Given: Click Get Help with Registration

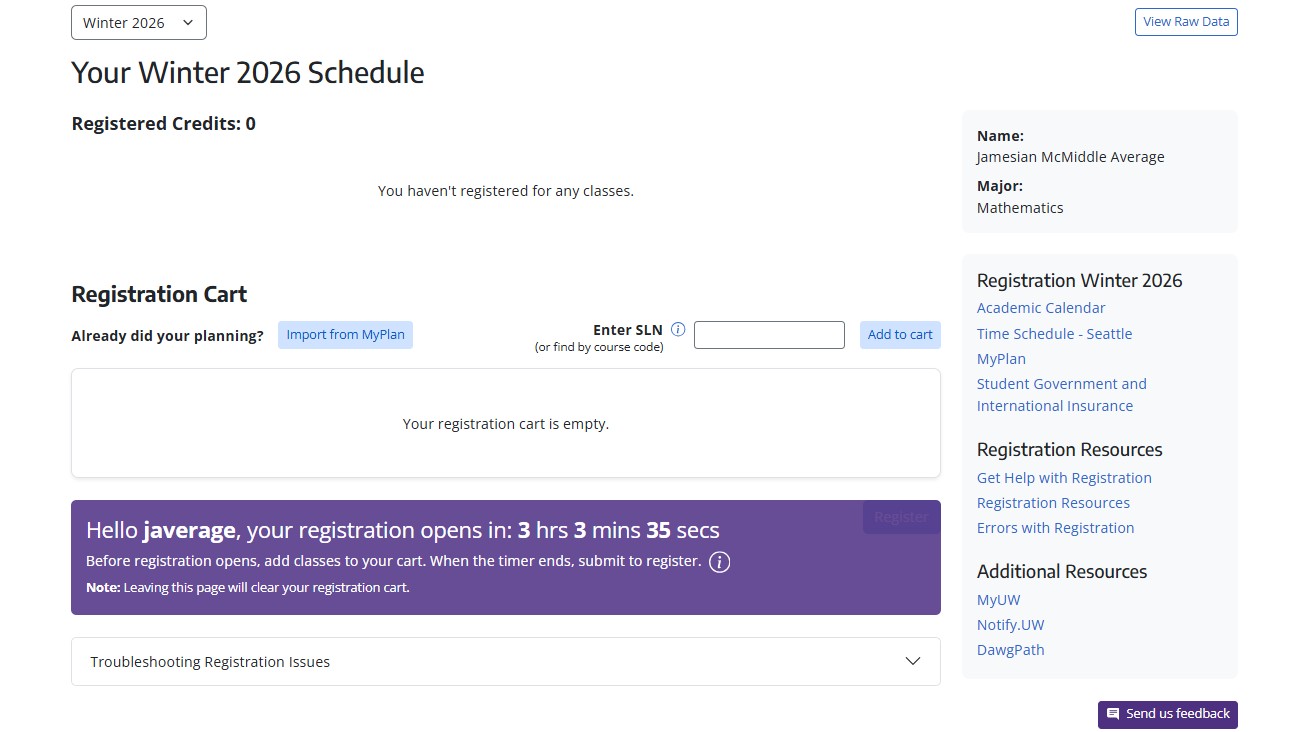Looking at the screenshot, I should pyautogui.click(x=1064, y=477).
